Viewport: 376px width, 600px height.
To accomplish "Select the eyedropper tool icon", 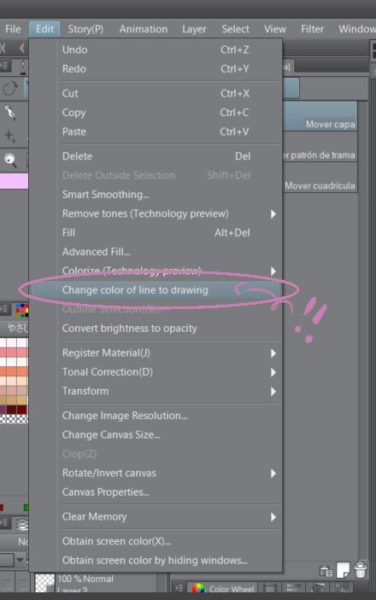I will point(10,112).
